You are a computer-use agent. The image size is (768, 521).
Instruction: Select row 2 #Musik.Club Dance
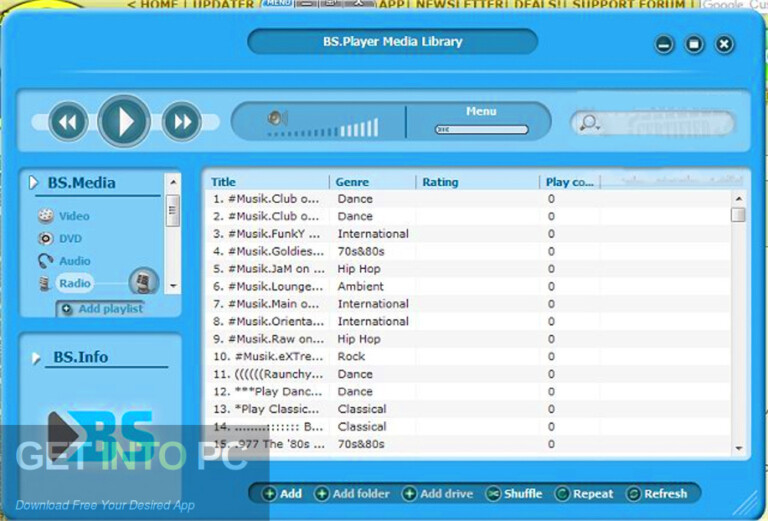(468, 216)
